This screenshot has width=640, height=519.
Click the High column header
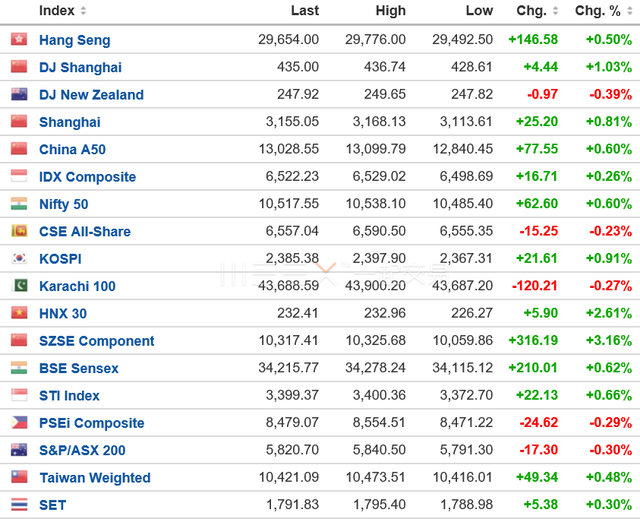391,10
